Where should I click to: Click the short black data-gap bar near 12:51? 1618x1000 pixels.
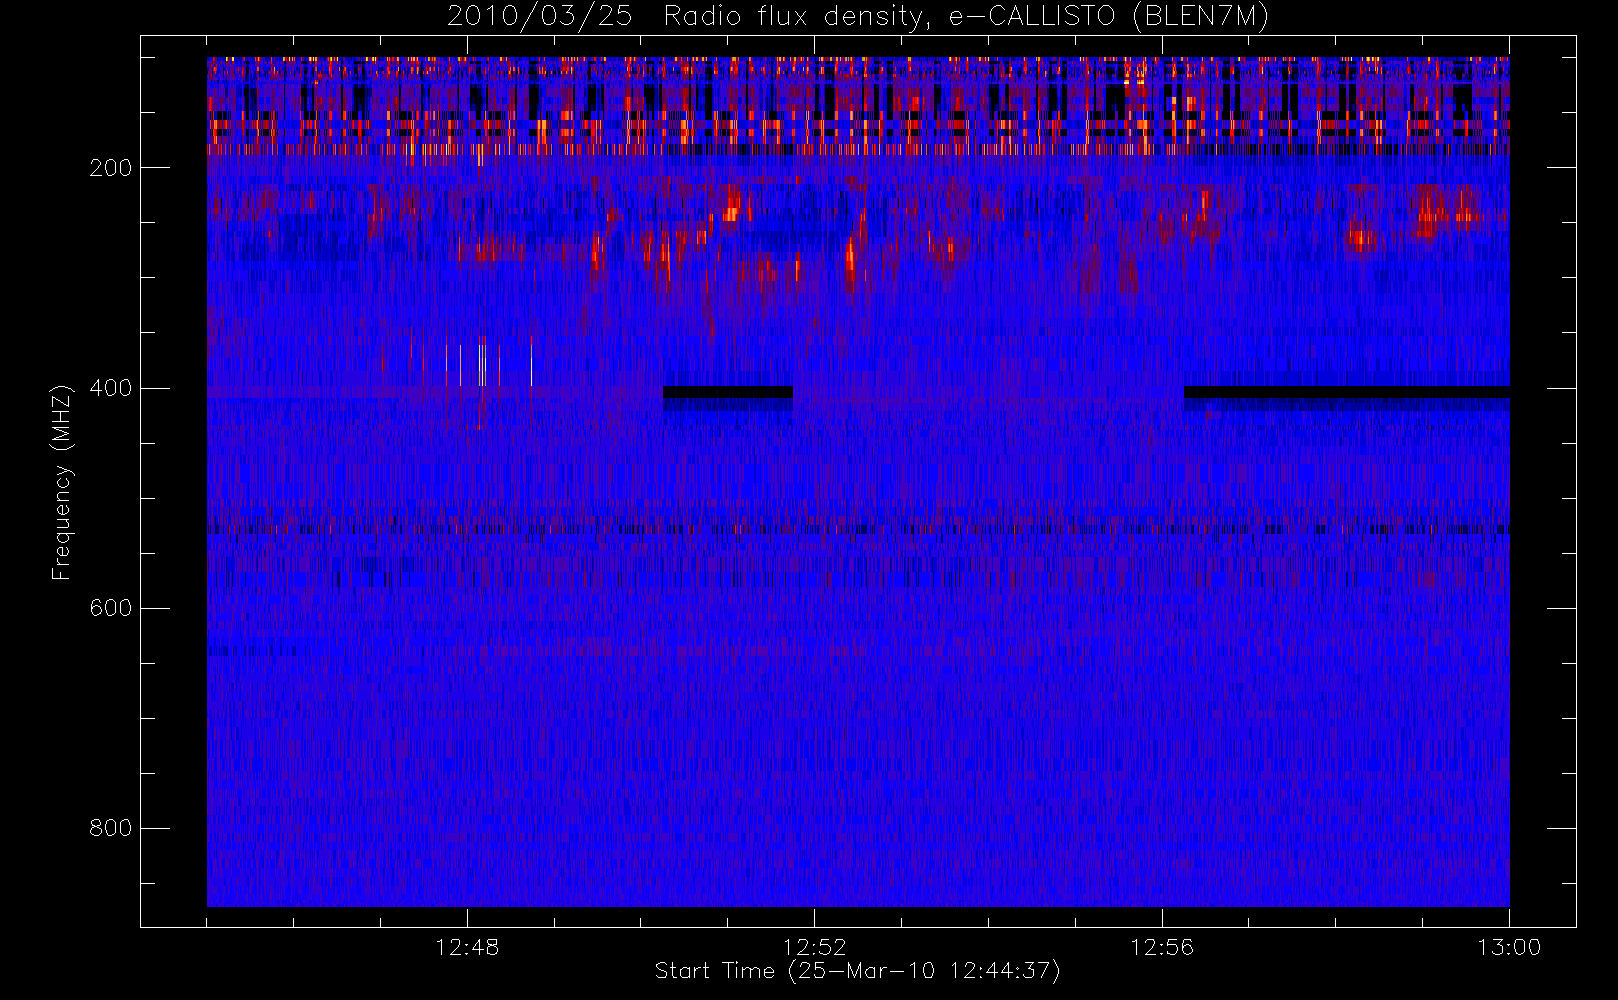pyautogui.click(x=728, y=392)
